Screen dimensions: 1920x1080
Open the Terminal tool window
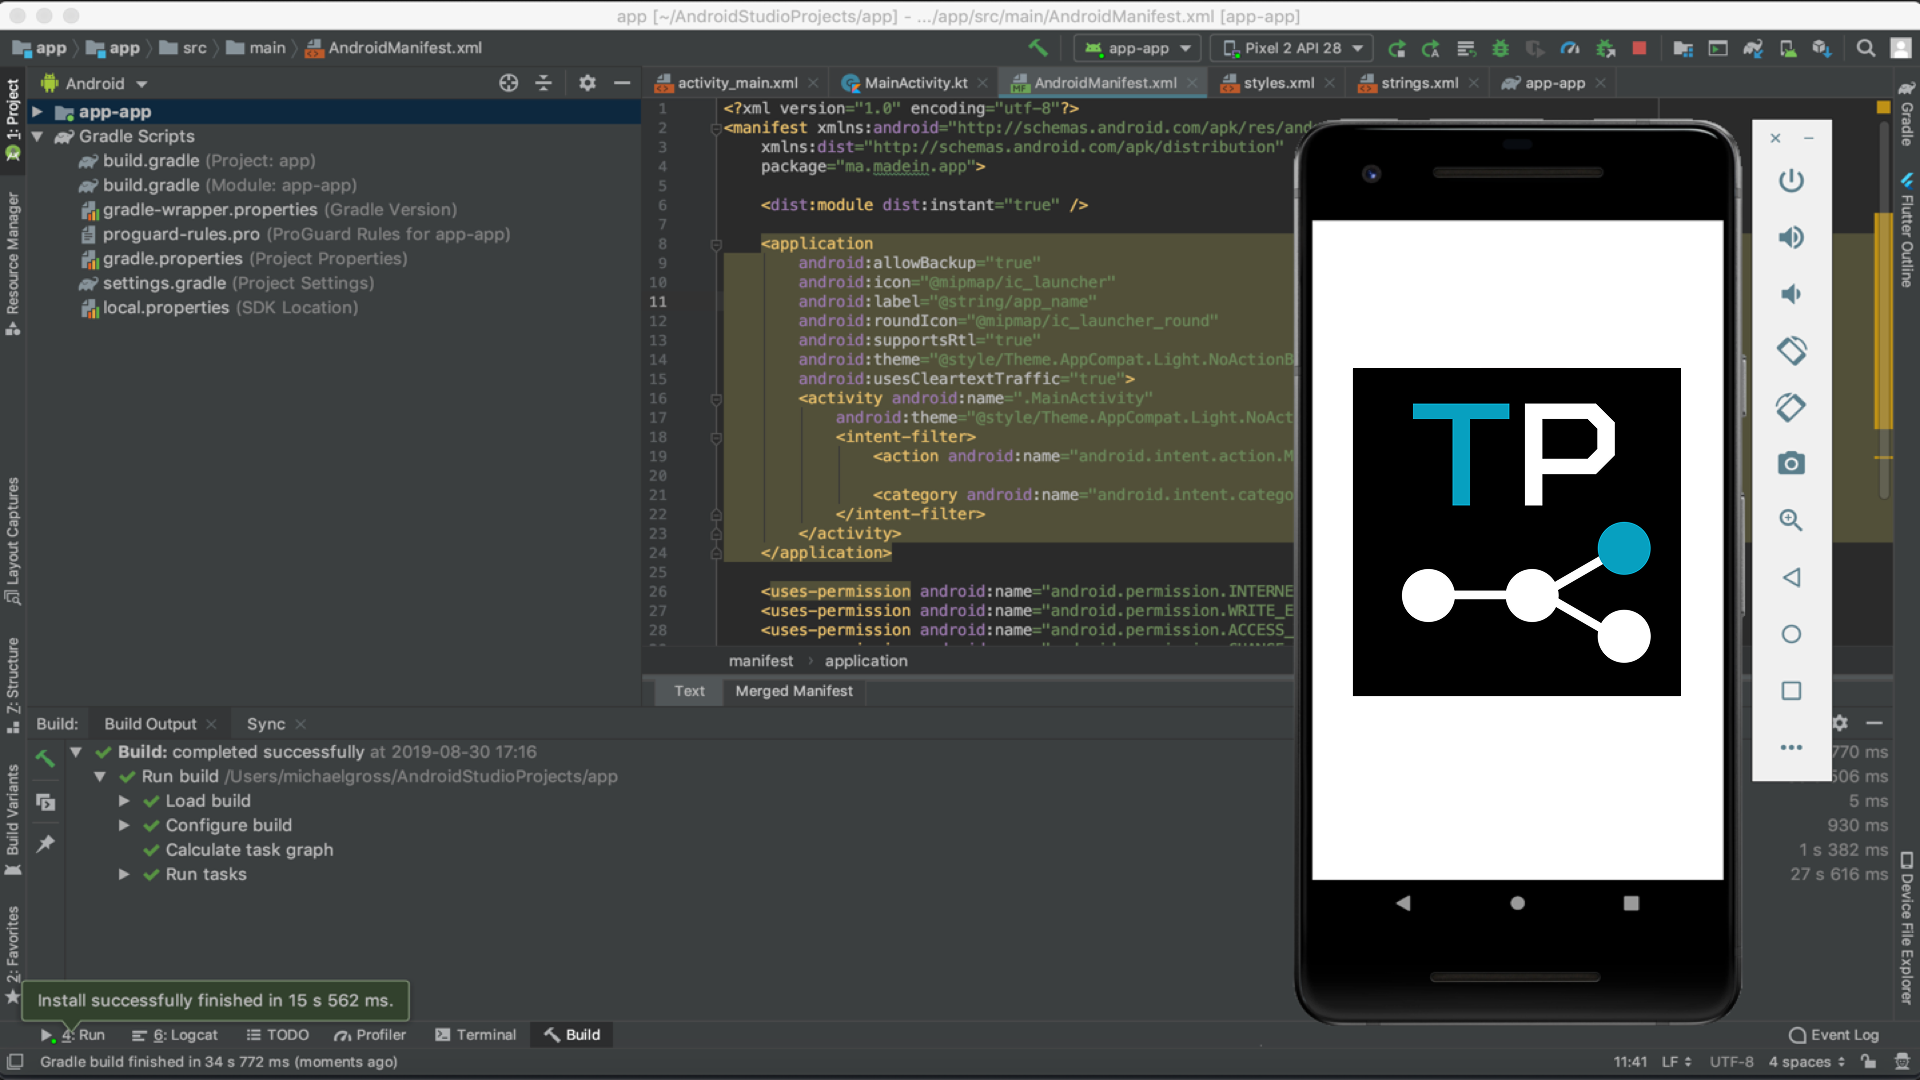476,1035
